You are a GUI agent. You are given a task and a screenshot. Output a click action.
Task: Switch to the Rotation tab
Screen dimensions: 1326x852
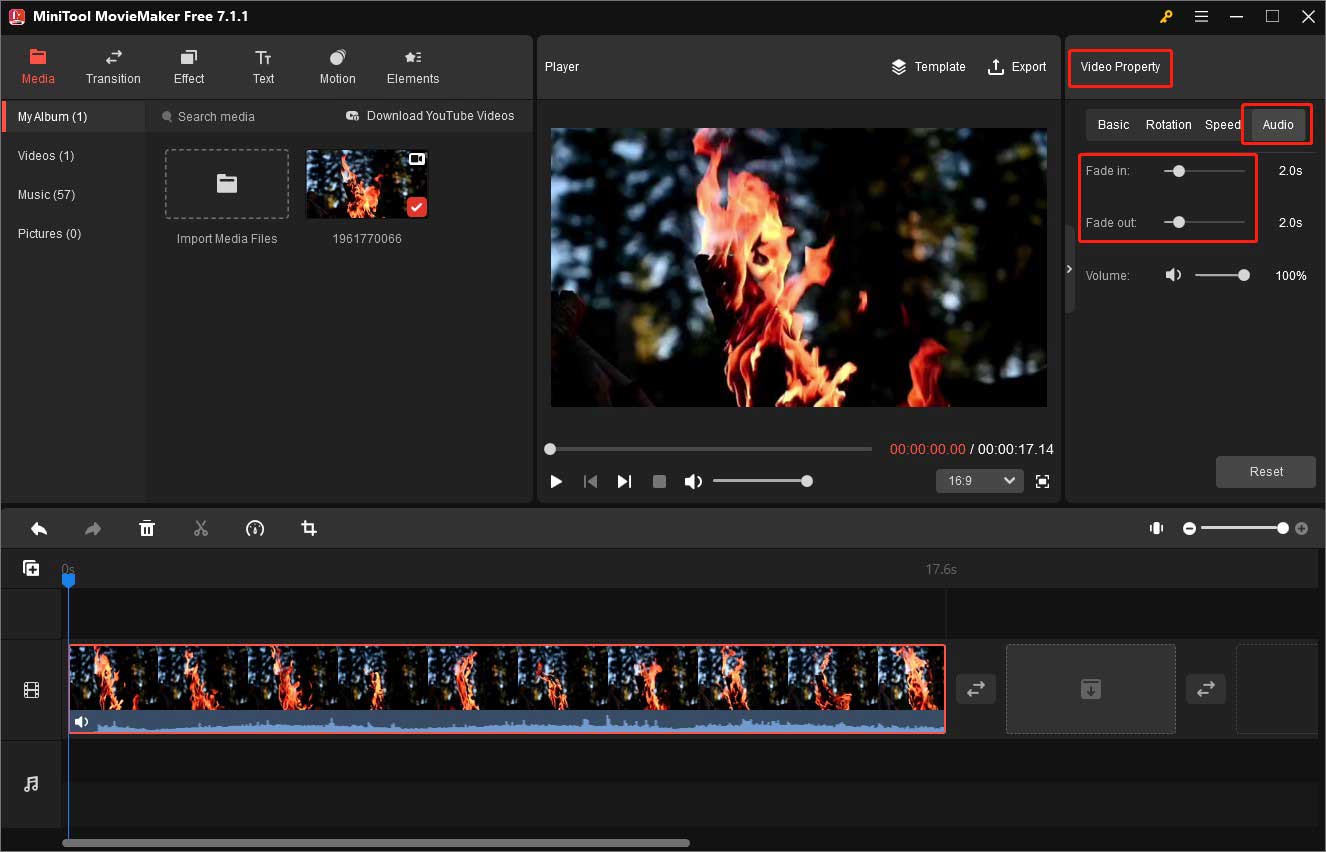(1168, 125)
